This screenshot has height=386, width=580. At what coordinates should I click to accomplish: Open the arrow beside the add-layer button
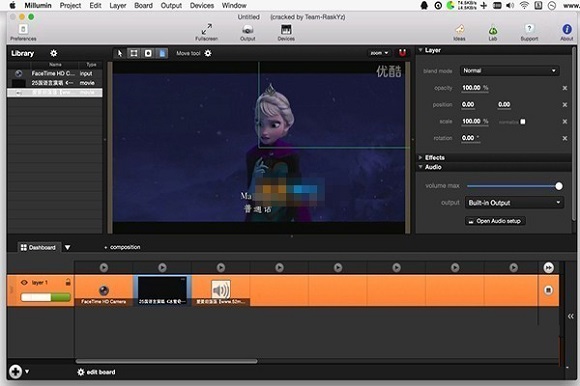pos(27,371)
